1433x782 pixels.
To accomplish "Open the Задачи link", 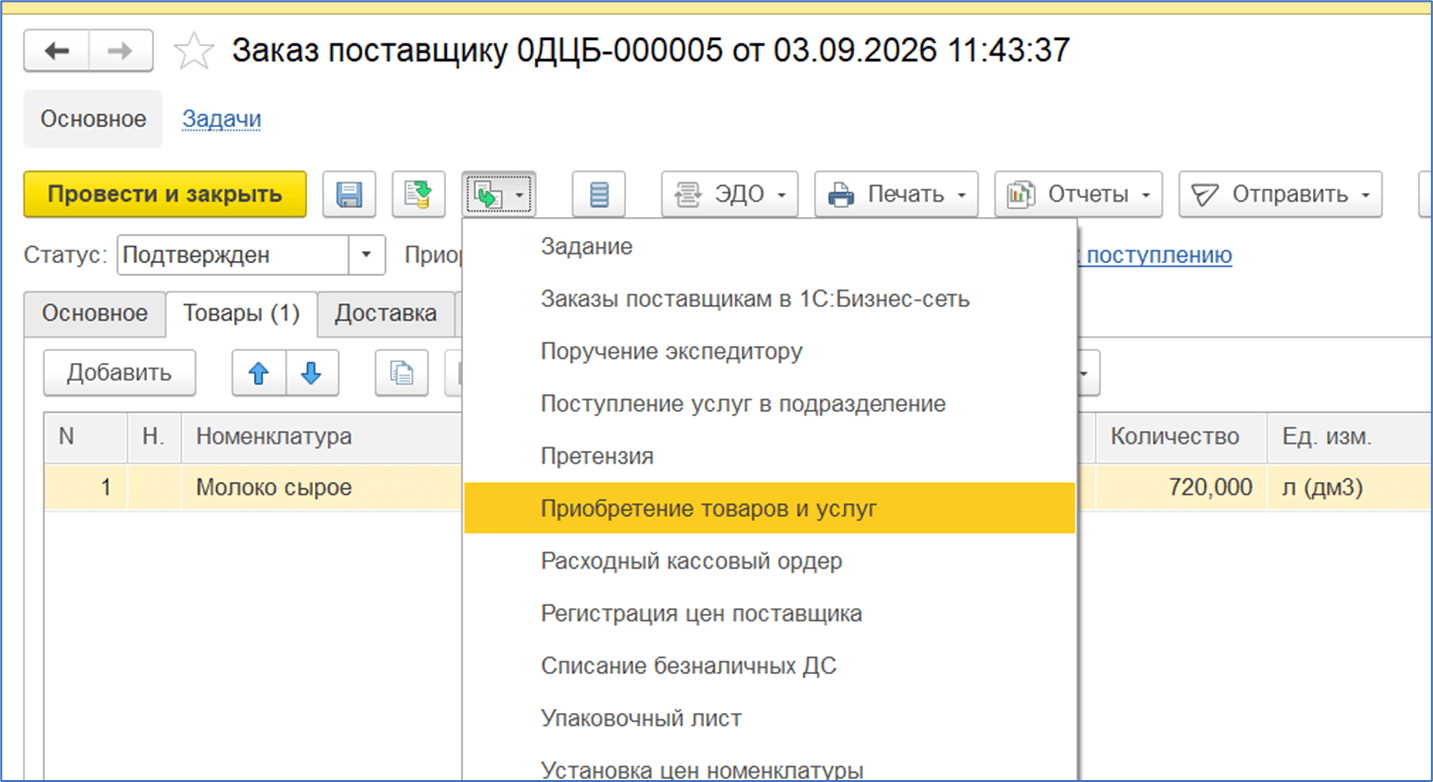I will click(221, 119).
